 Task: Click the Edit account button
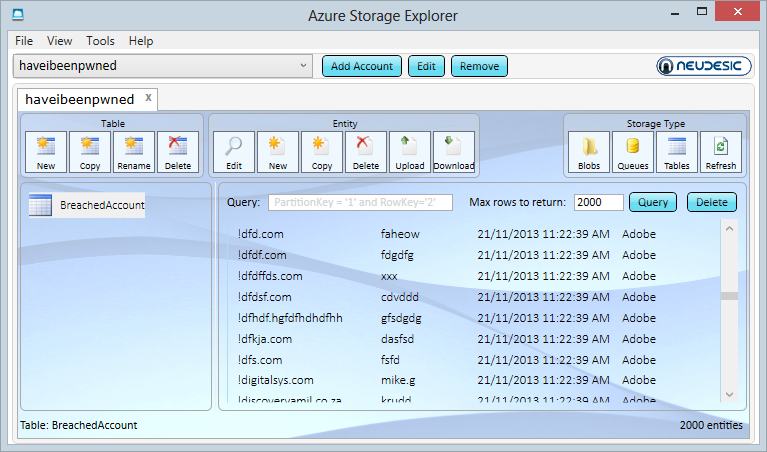tap(426, 66)
